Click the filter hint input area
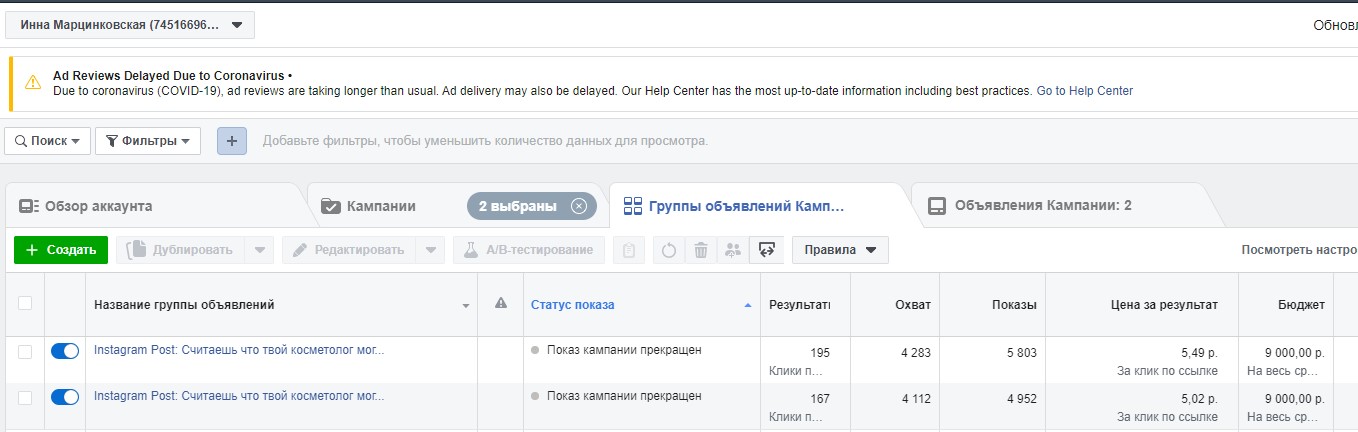The width and height of the screenshot is (1358, 432). coord(485,141)
